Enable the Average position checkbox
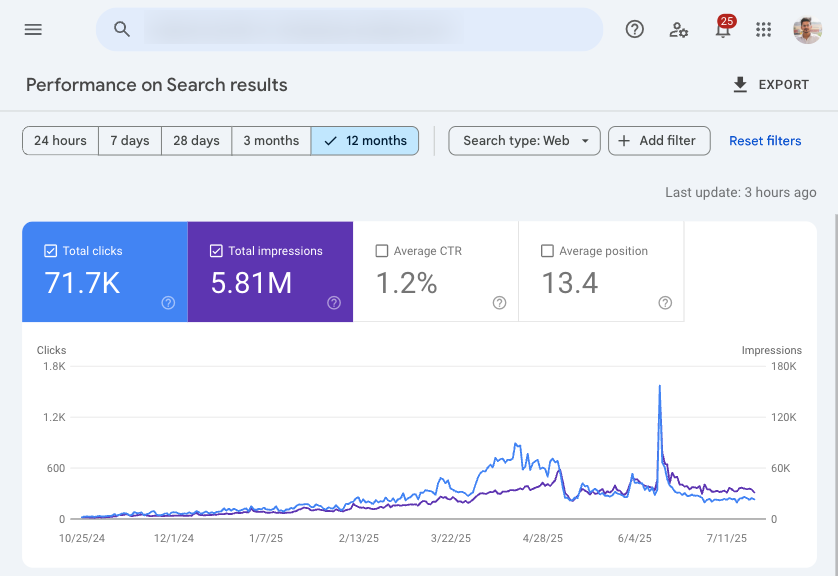Viewport: 838px width, 576px height. [546, 251]
